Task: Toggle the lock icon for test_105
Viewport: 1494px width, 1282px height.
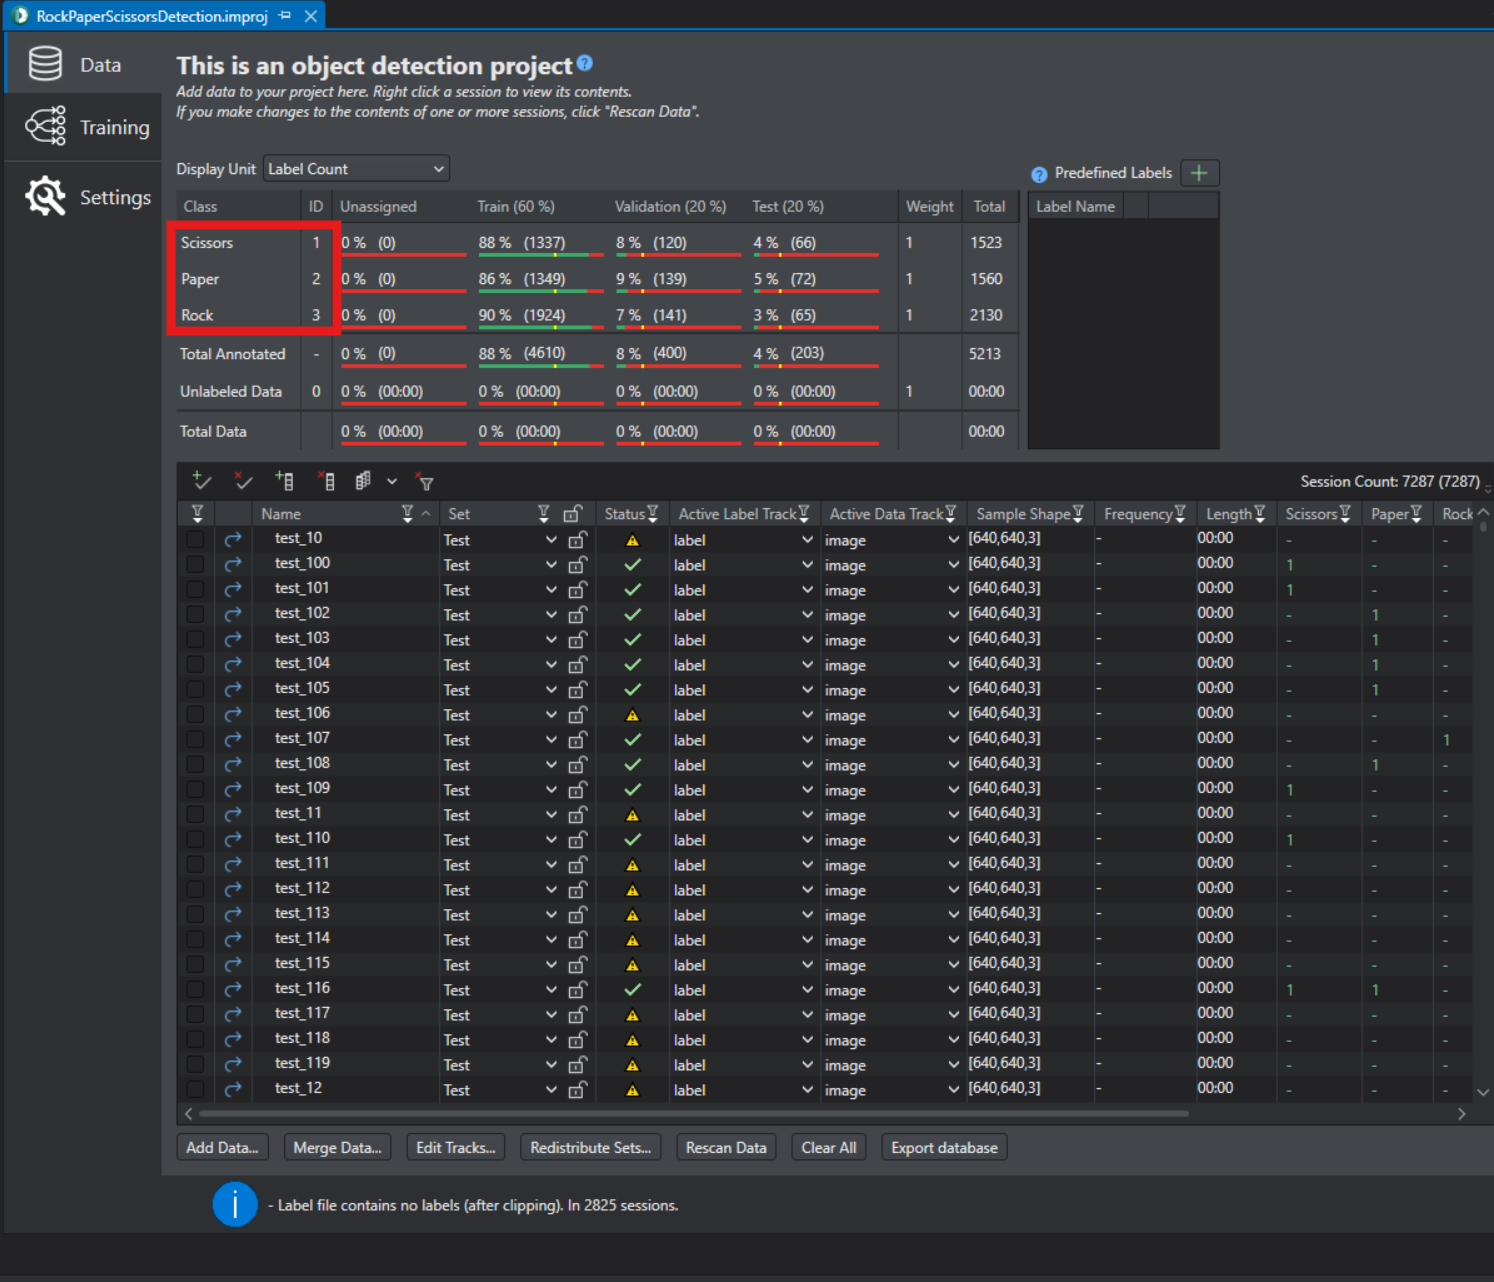Action: click(577, 690)
